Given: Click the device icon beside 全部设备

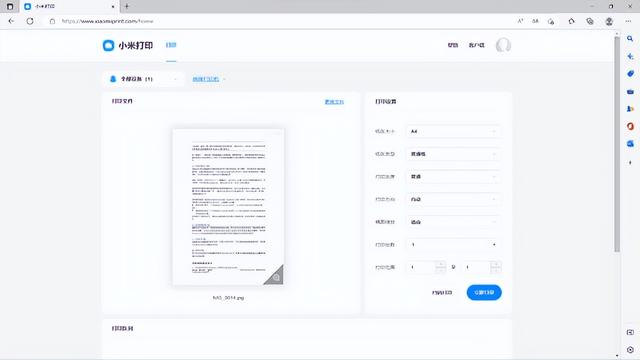Looking at the screenshot, I should tap(113, 79).
